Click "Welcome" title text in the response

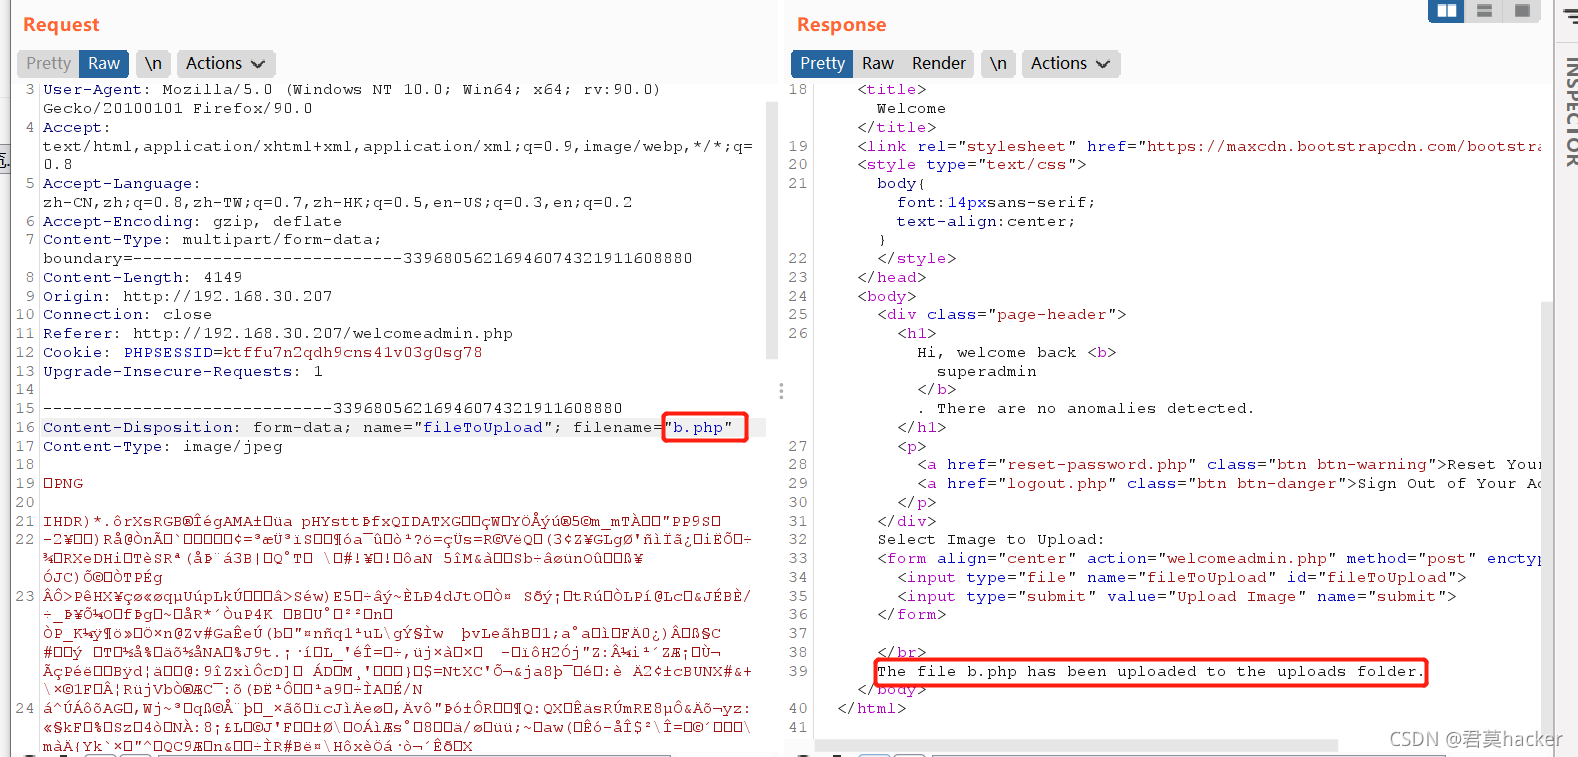[911, 109]
